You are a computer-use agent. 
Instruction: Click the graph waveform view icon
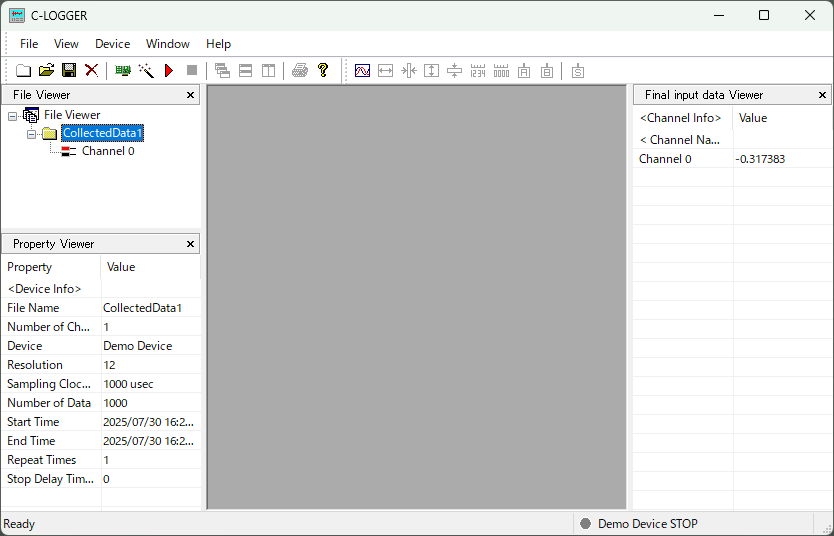363,70
